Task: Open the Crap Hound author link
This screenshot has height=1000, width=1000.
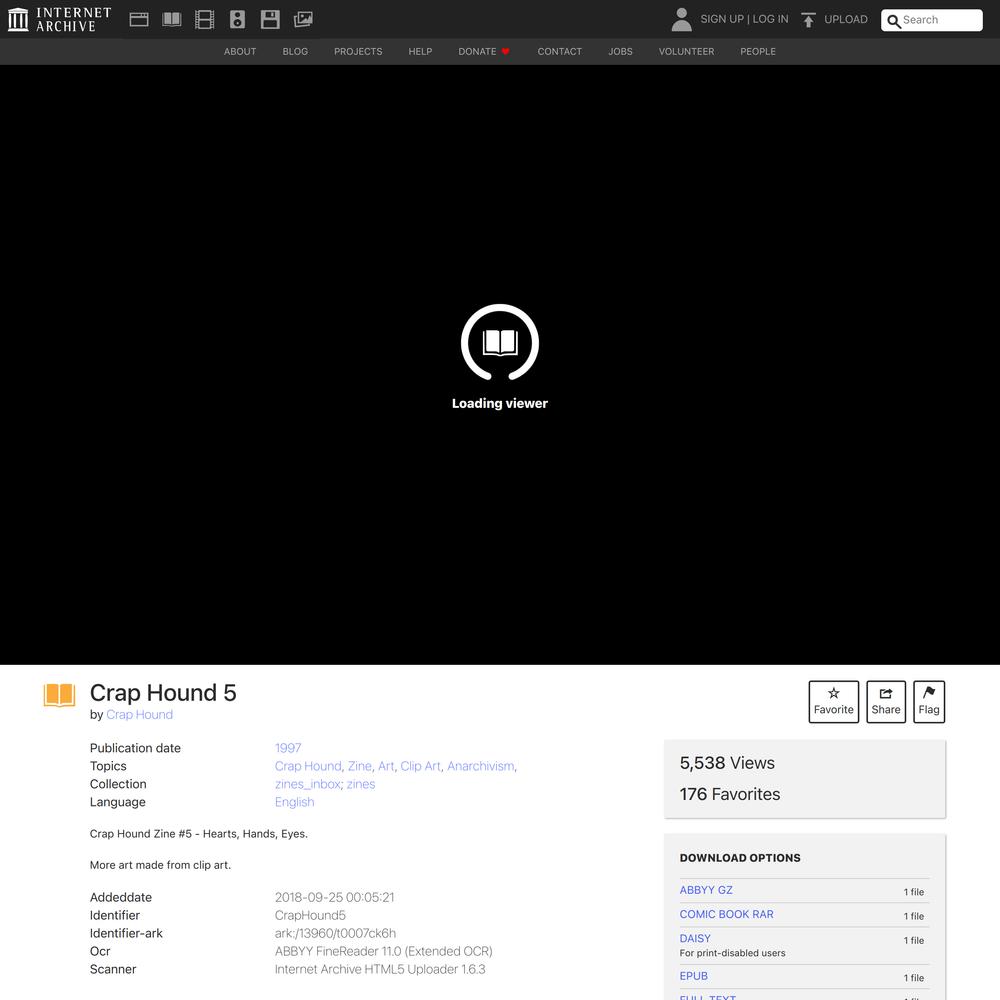Action: point(139,714)
